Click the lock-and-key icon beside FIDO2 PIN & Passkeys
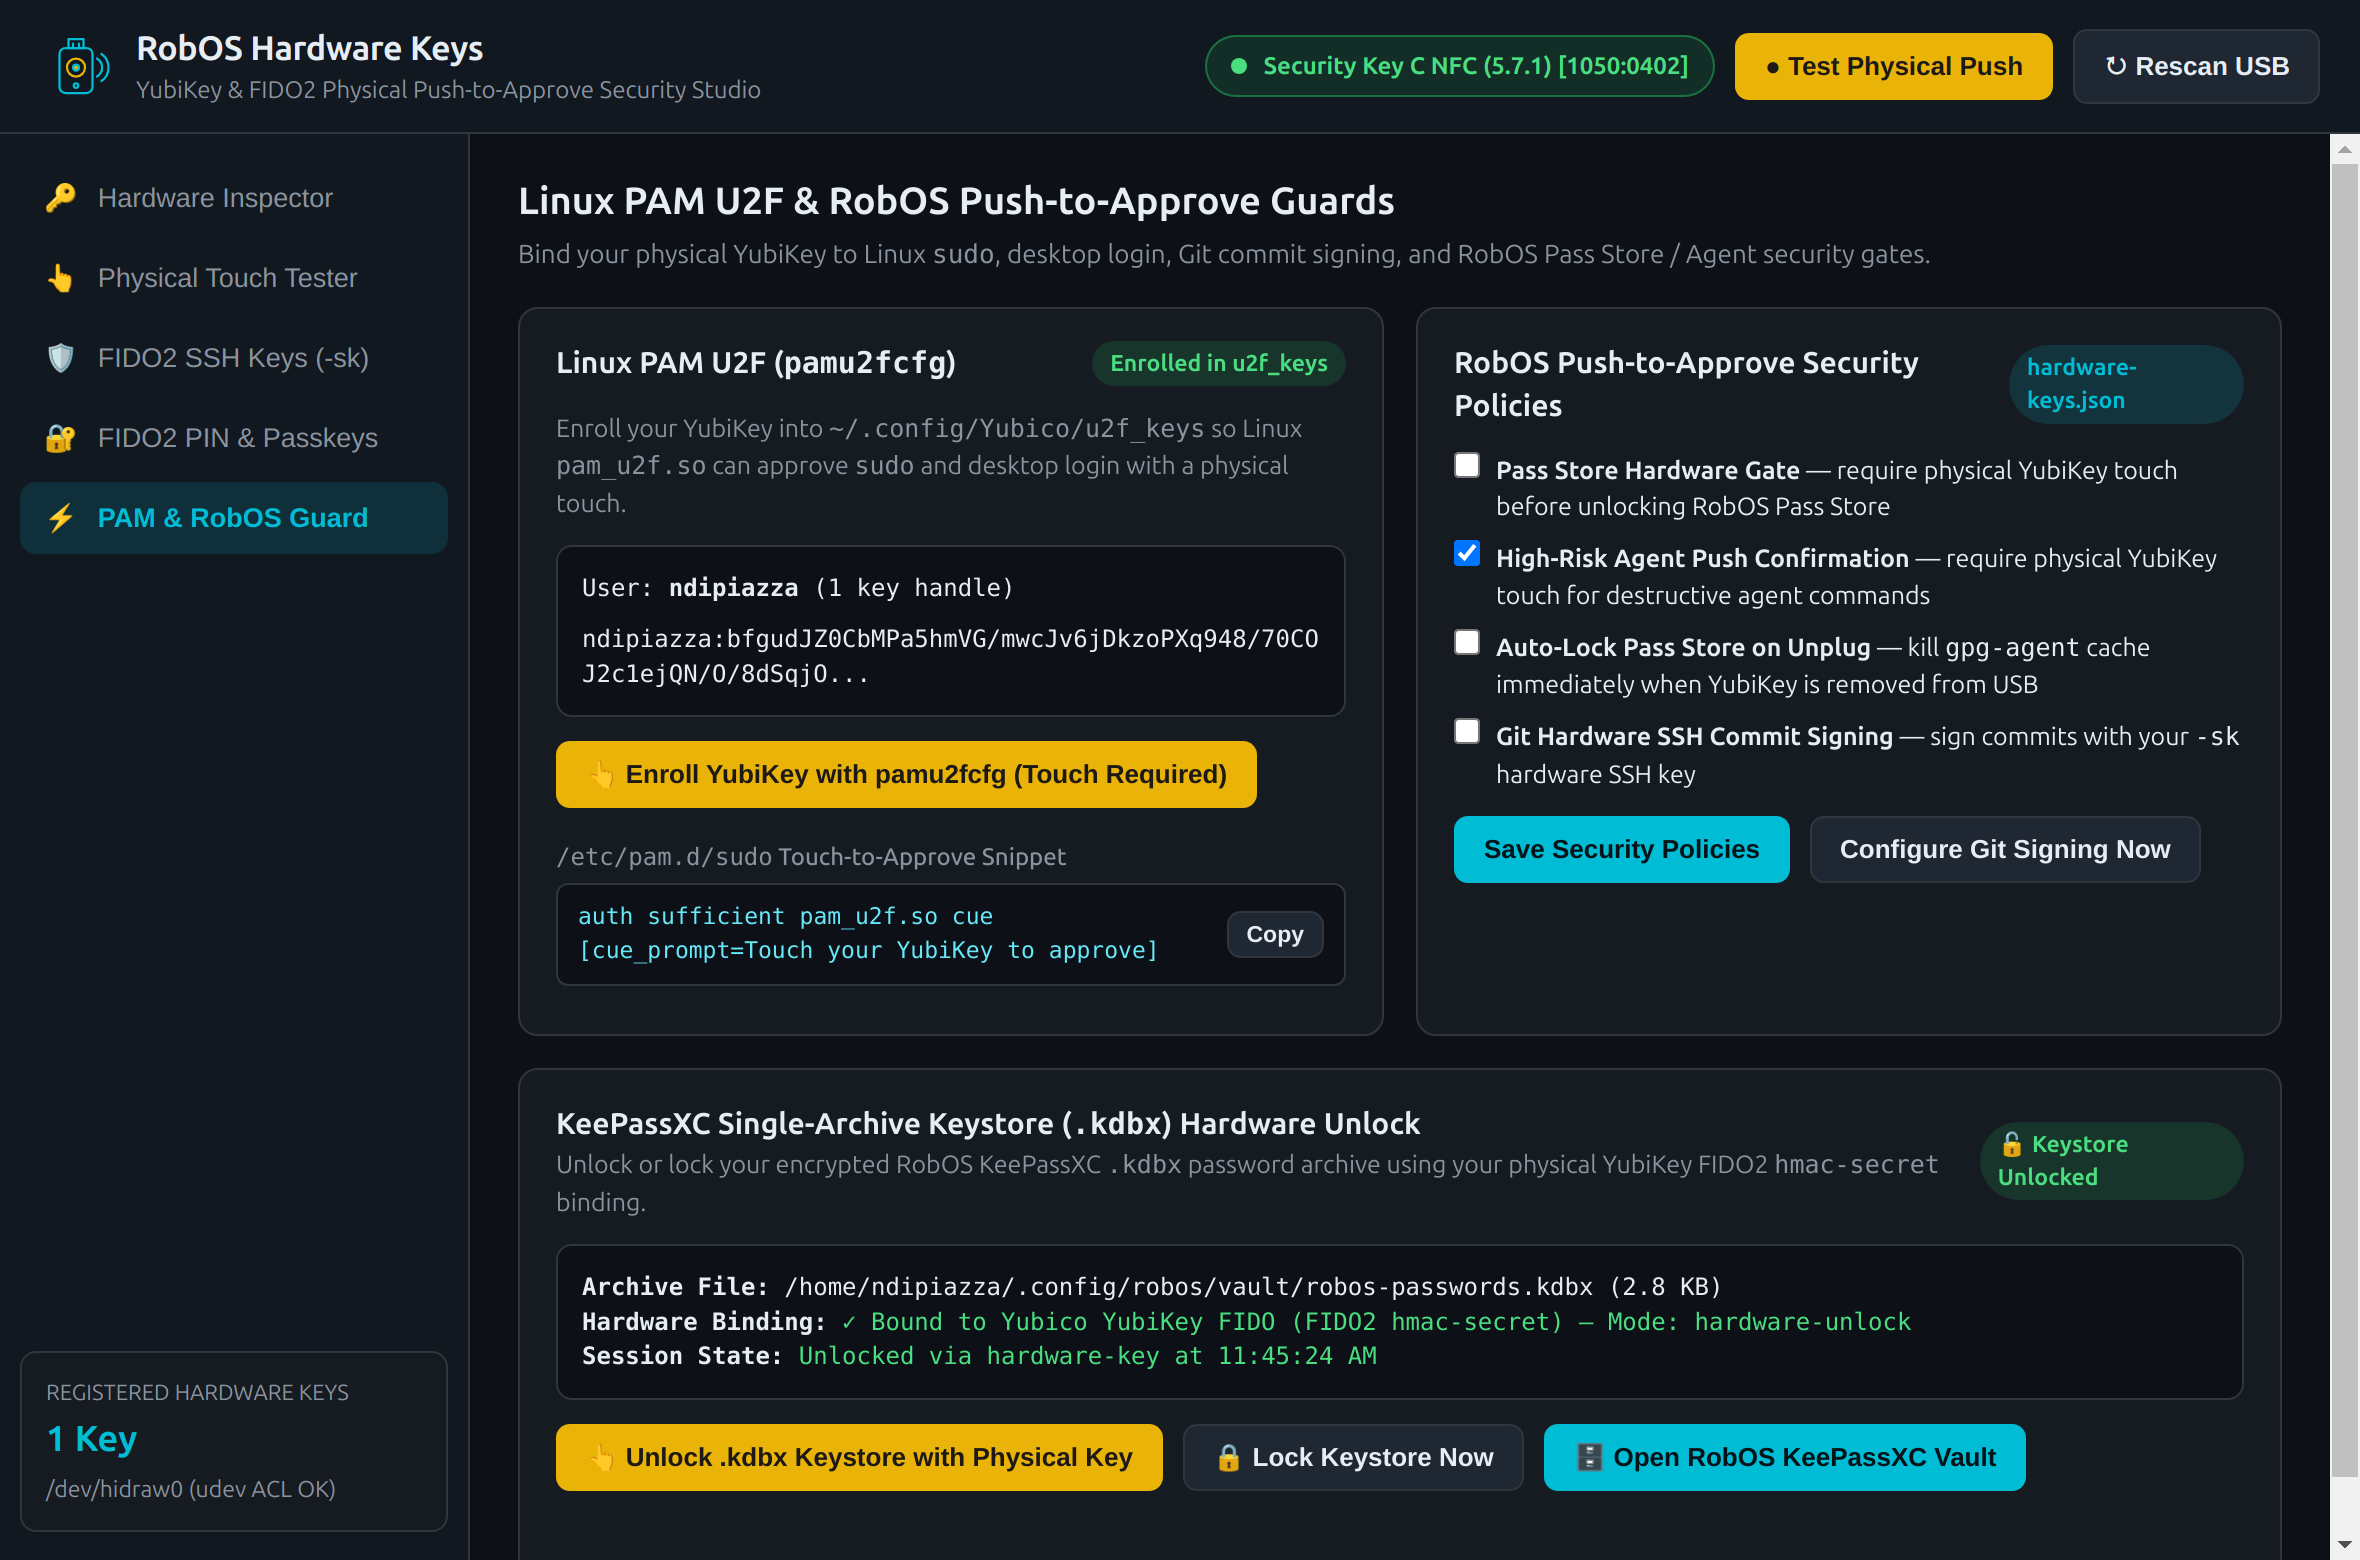The width and height of the screenshot is (2360, 1560). pyautogui.click(x=61, y=438)
